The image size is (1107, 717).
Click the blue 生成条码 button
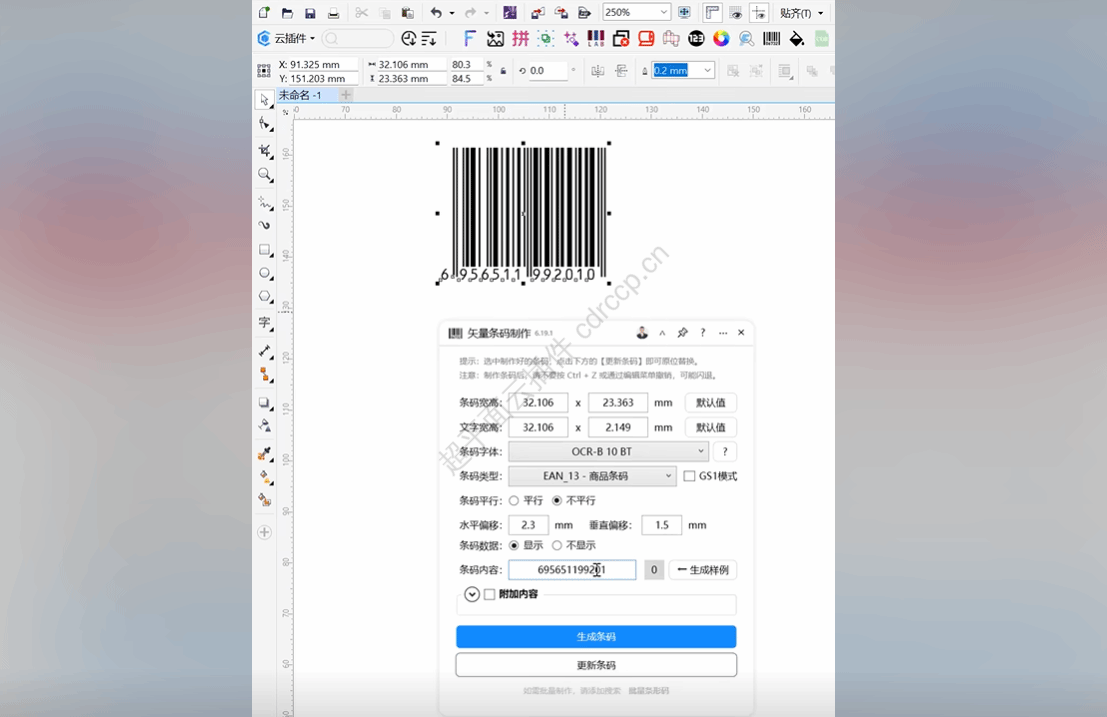(x=596, y=637)
